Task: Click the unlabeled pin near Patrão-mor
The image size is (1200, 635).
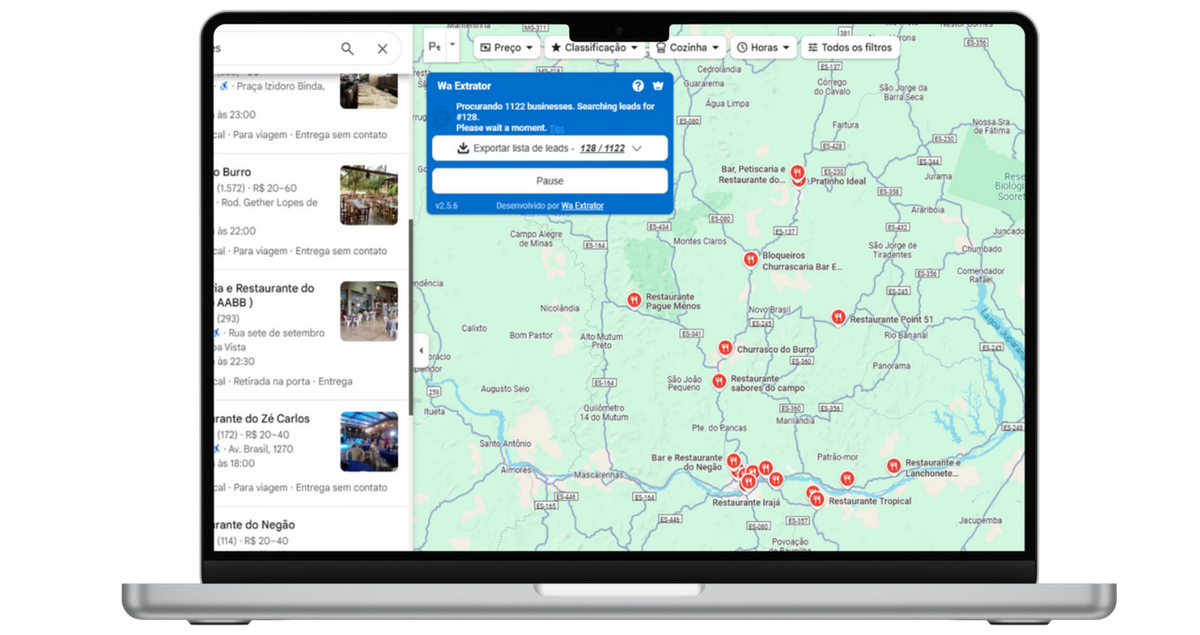Action: (847, 478)
